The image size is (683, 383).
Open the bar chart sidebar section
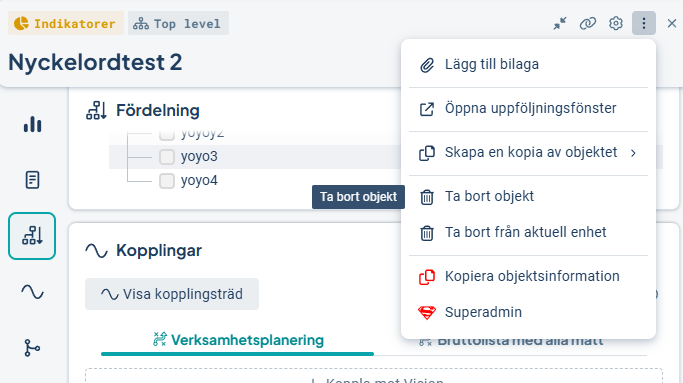tap(32, 124)
